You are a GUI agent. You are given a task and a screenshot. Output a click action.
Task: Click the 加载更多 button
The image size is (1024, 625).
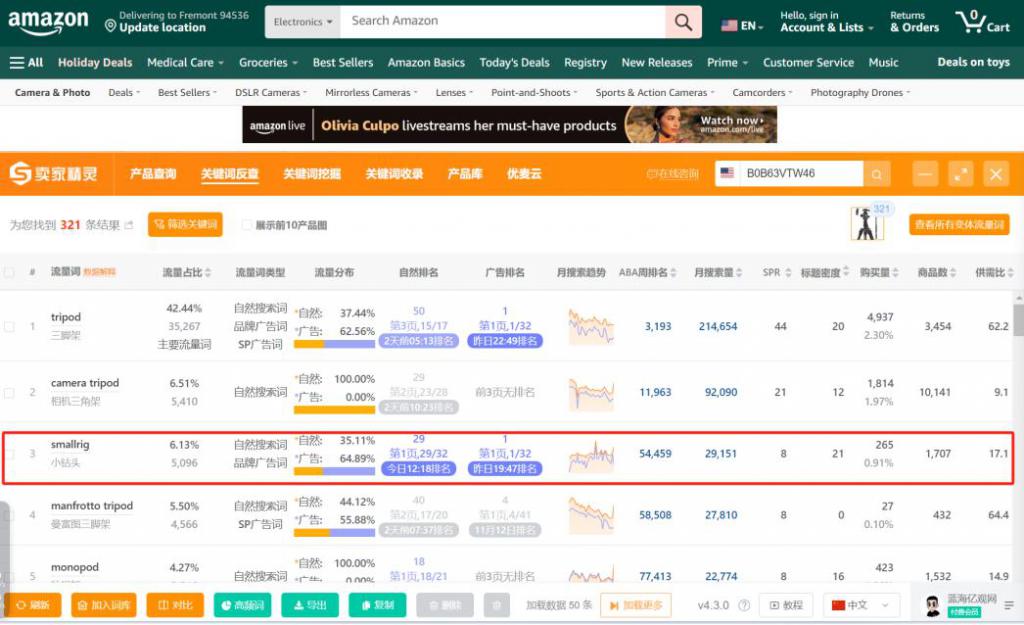(635, 605)
